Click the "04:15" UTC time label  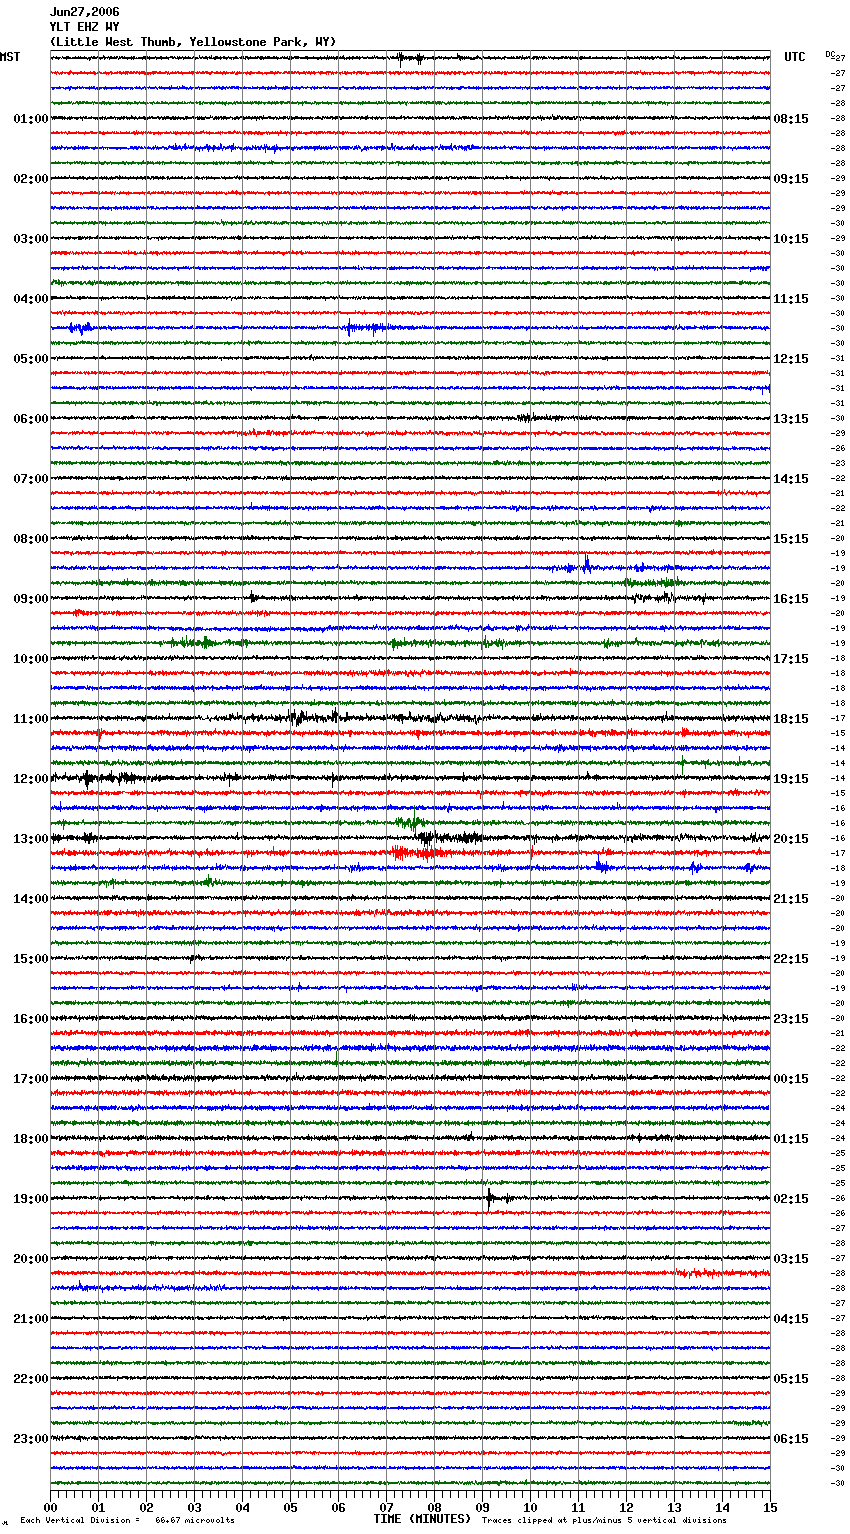[791, 1319]
